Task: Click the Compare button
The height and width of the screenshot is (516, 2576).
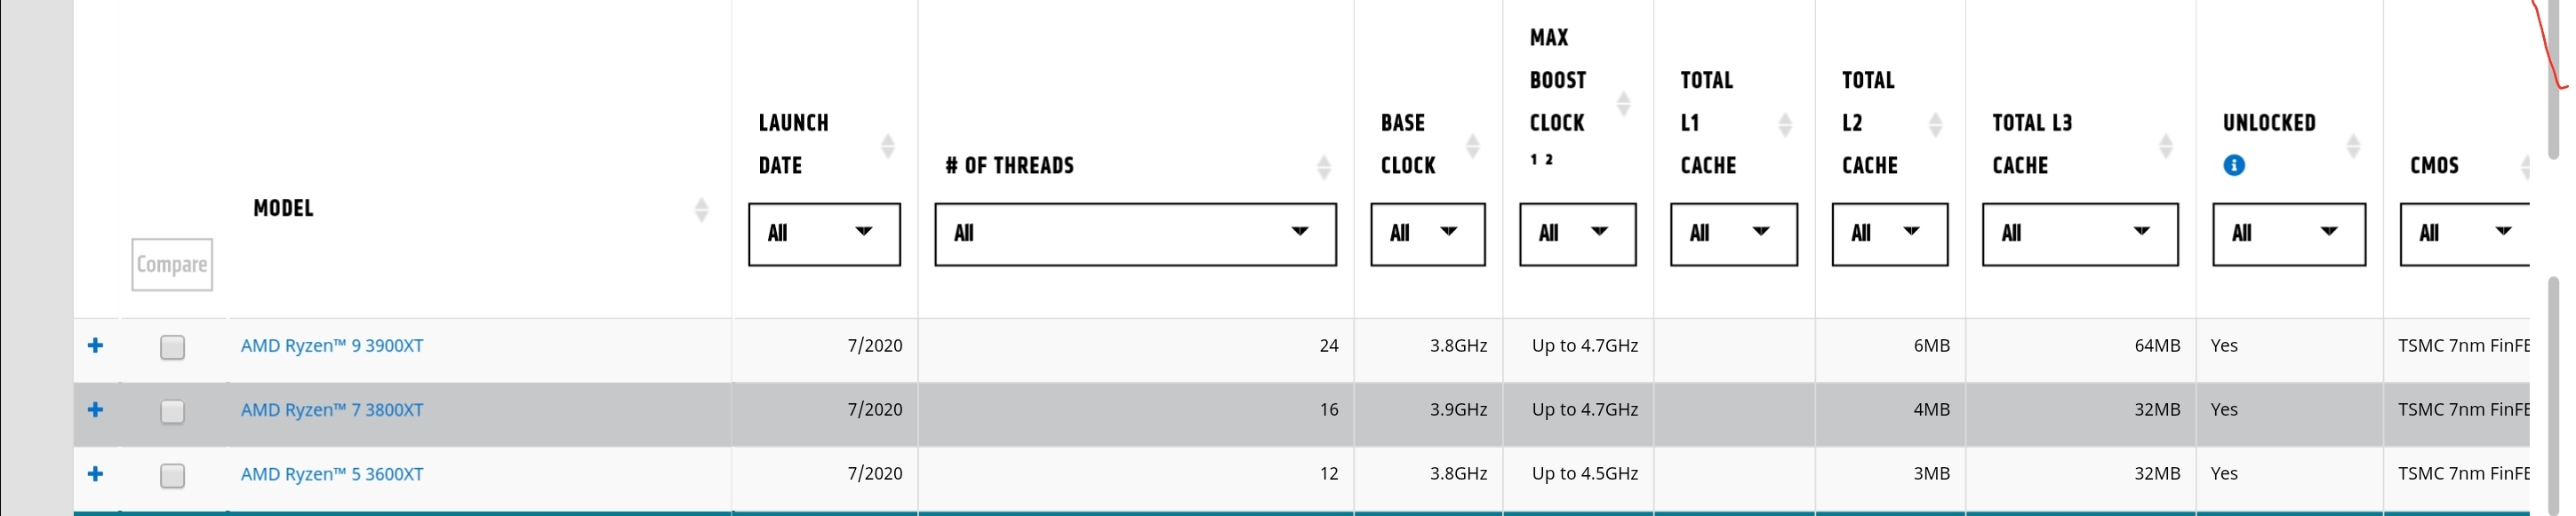Action: [172, 265]
